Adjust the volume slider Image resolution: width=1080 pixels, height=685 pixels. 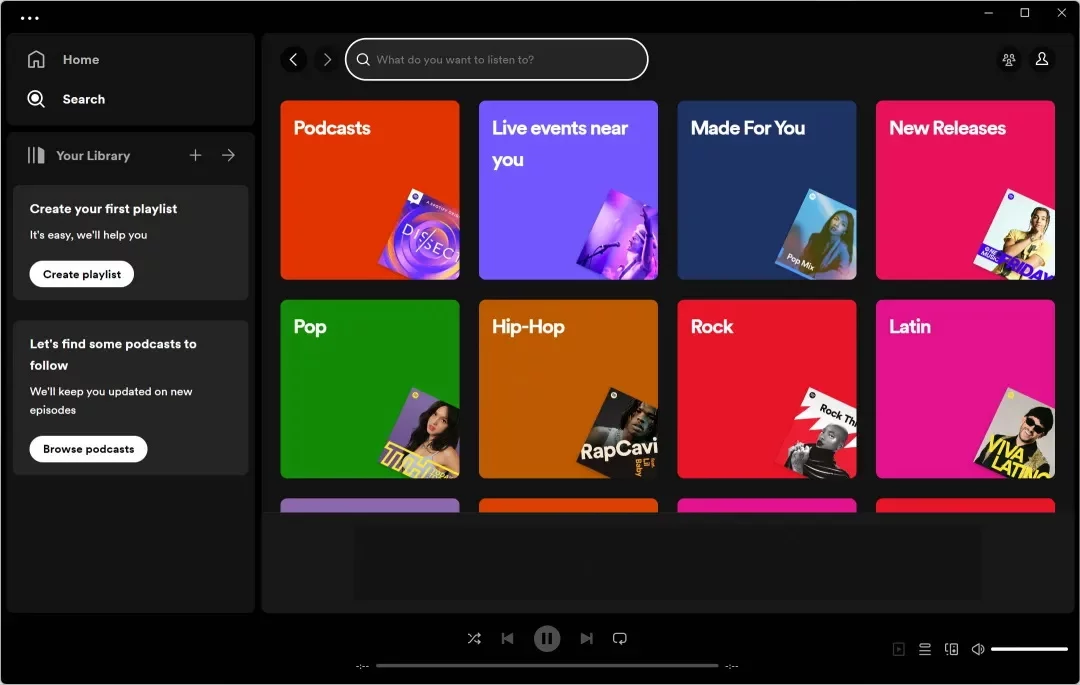1029,649
